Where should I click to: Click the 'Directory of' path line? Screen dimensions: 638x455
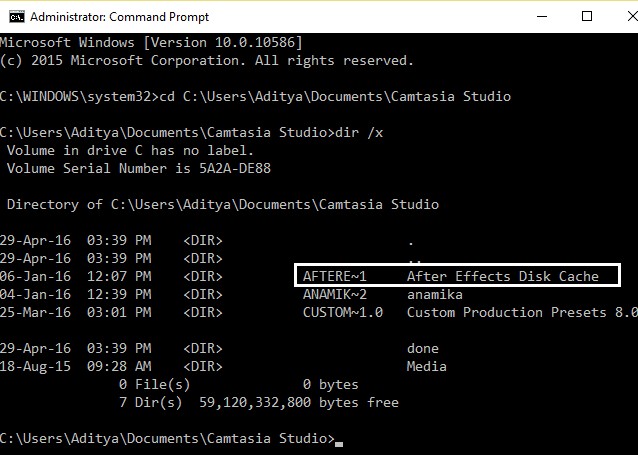pos(222,204)
